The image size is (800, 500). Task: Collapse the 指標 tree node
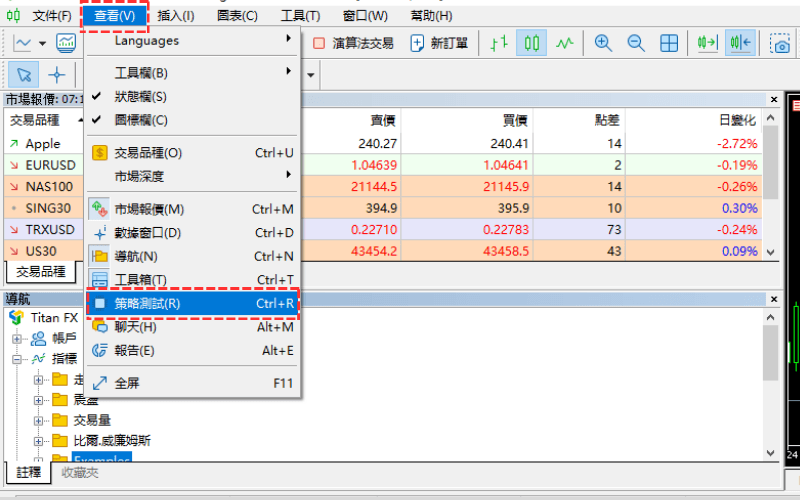17,359
